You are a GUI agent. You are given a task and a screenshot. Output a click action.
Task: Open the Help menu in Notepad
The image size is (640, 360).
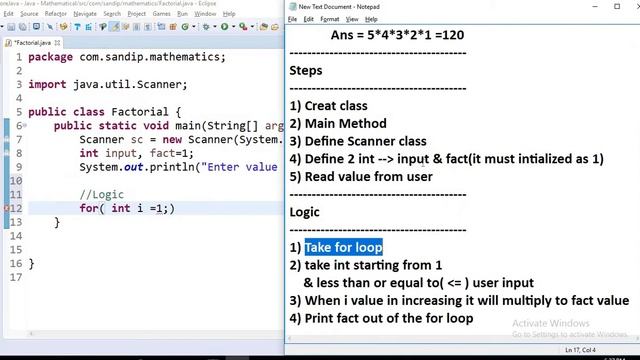pyautogui.click(x=371, y=19)
